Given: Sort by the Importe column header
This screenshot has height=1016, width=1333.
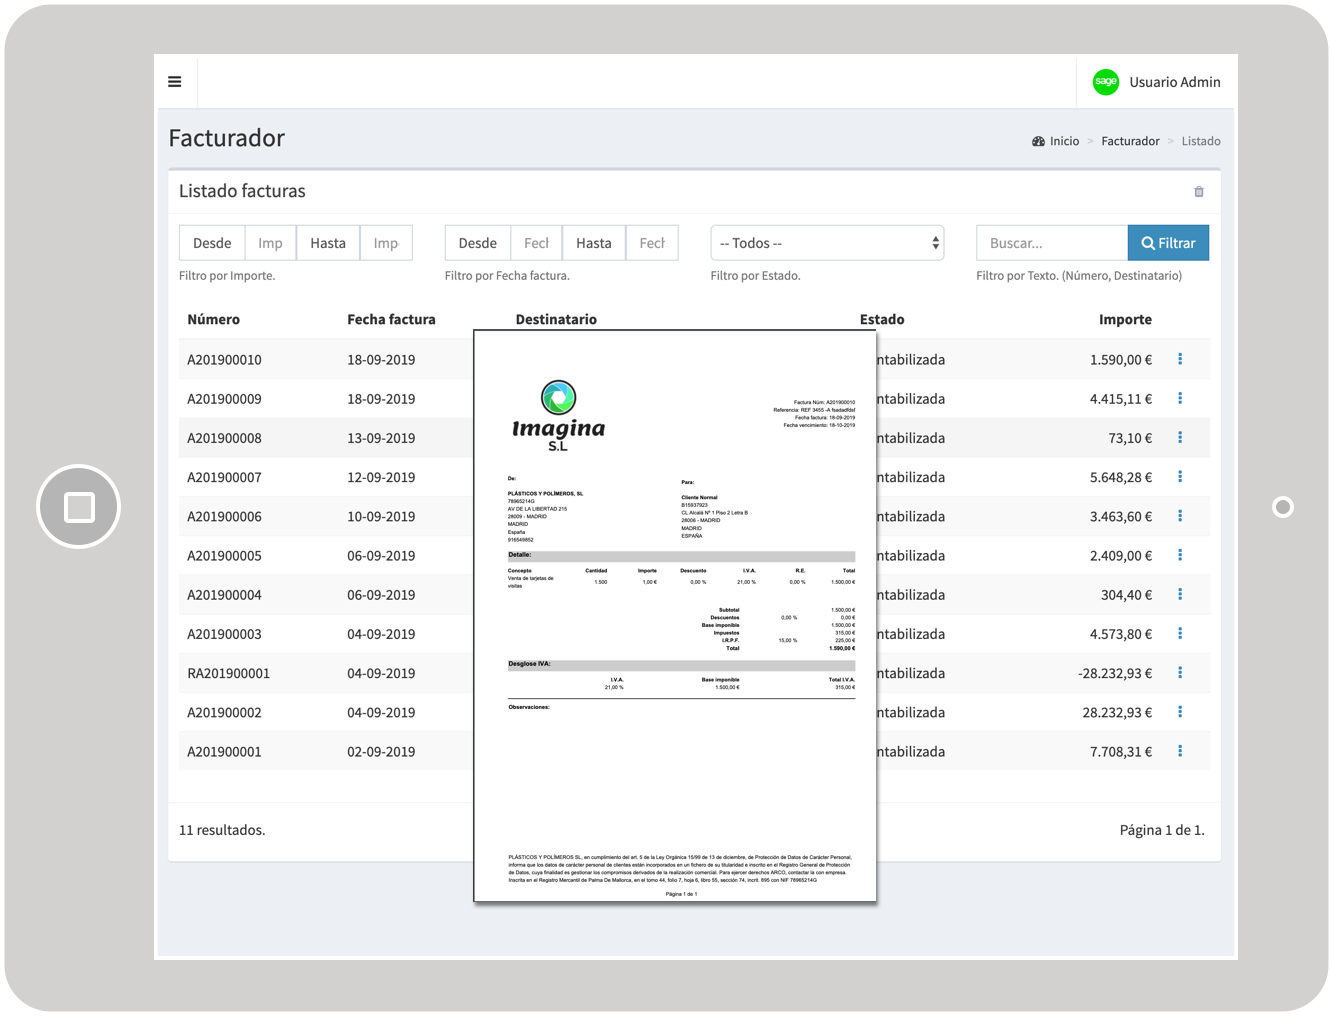Looking at the screenshot, I should pos(1125,320).
